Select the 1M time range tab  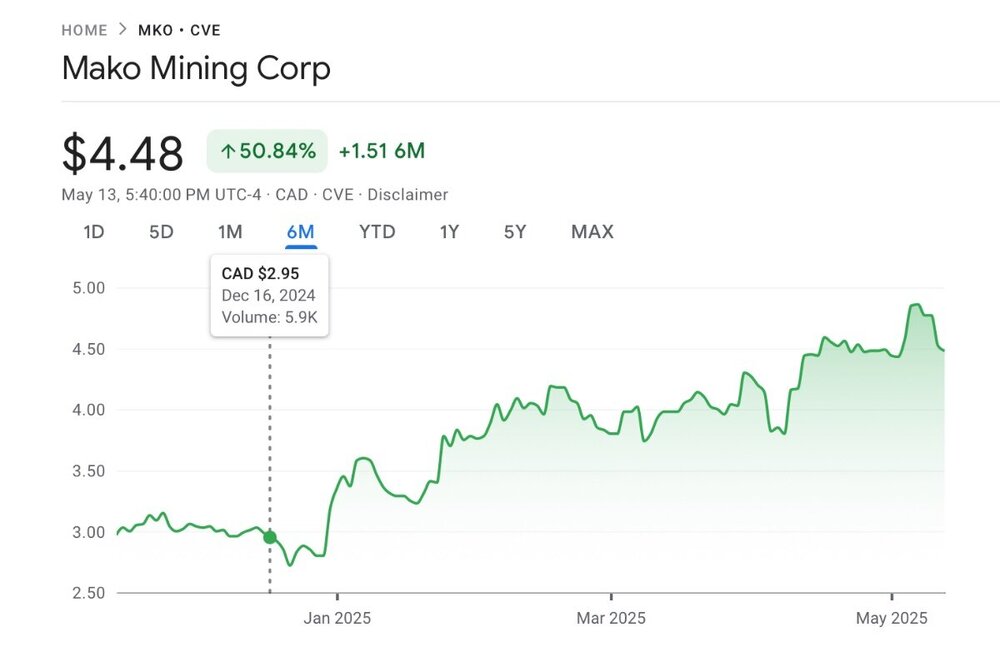coord(230,232)
